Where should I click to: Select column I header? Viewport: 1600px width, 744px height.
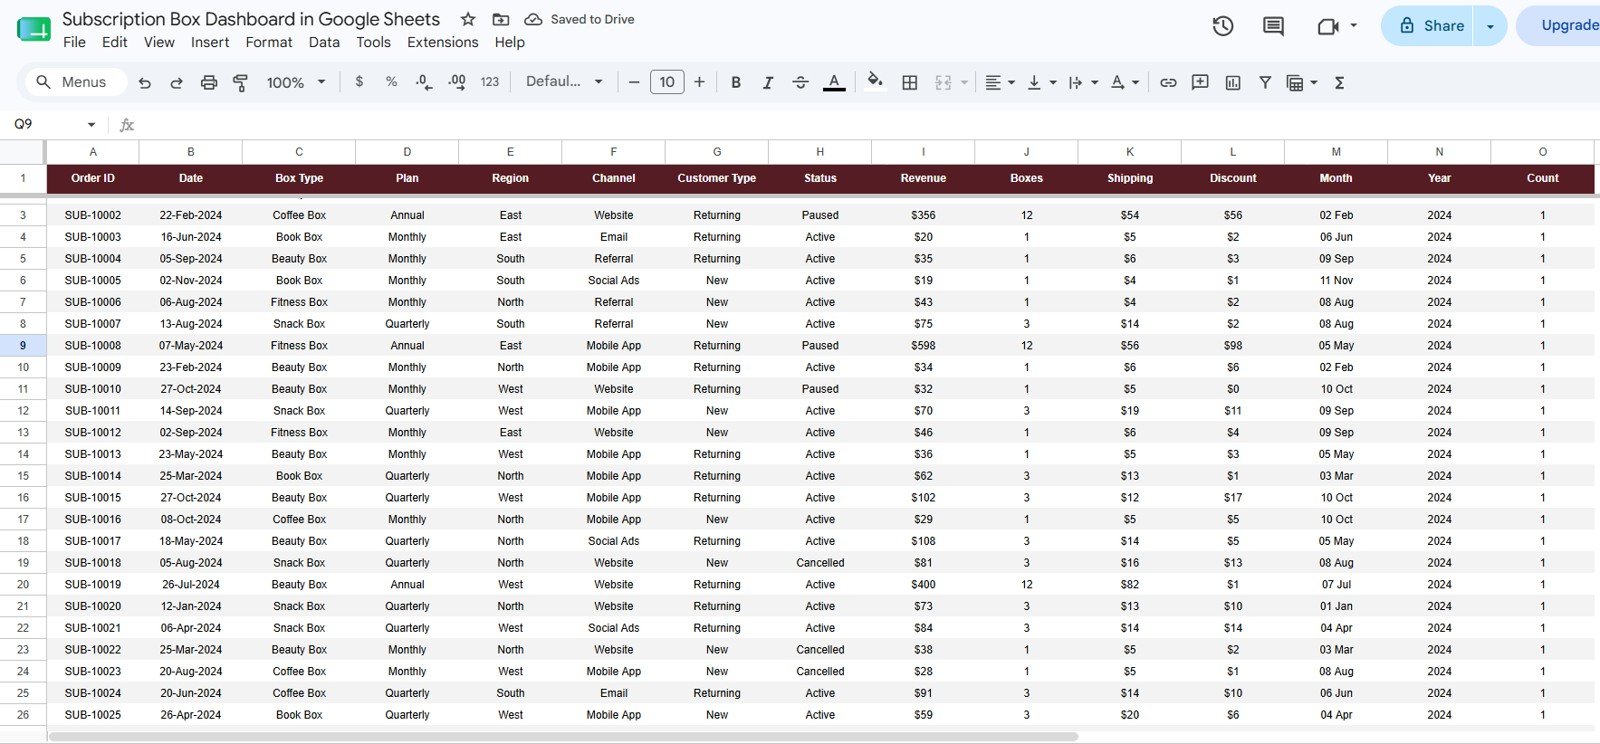click(923, 152)
